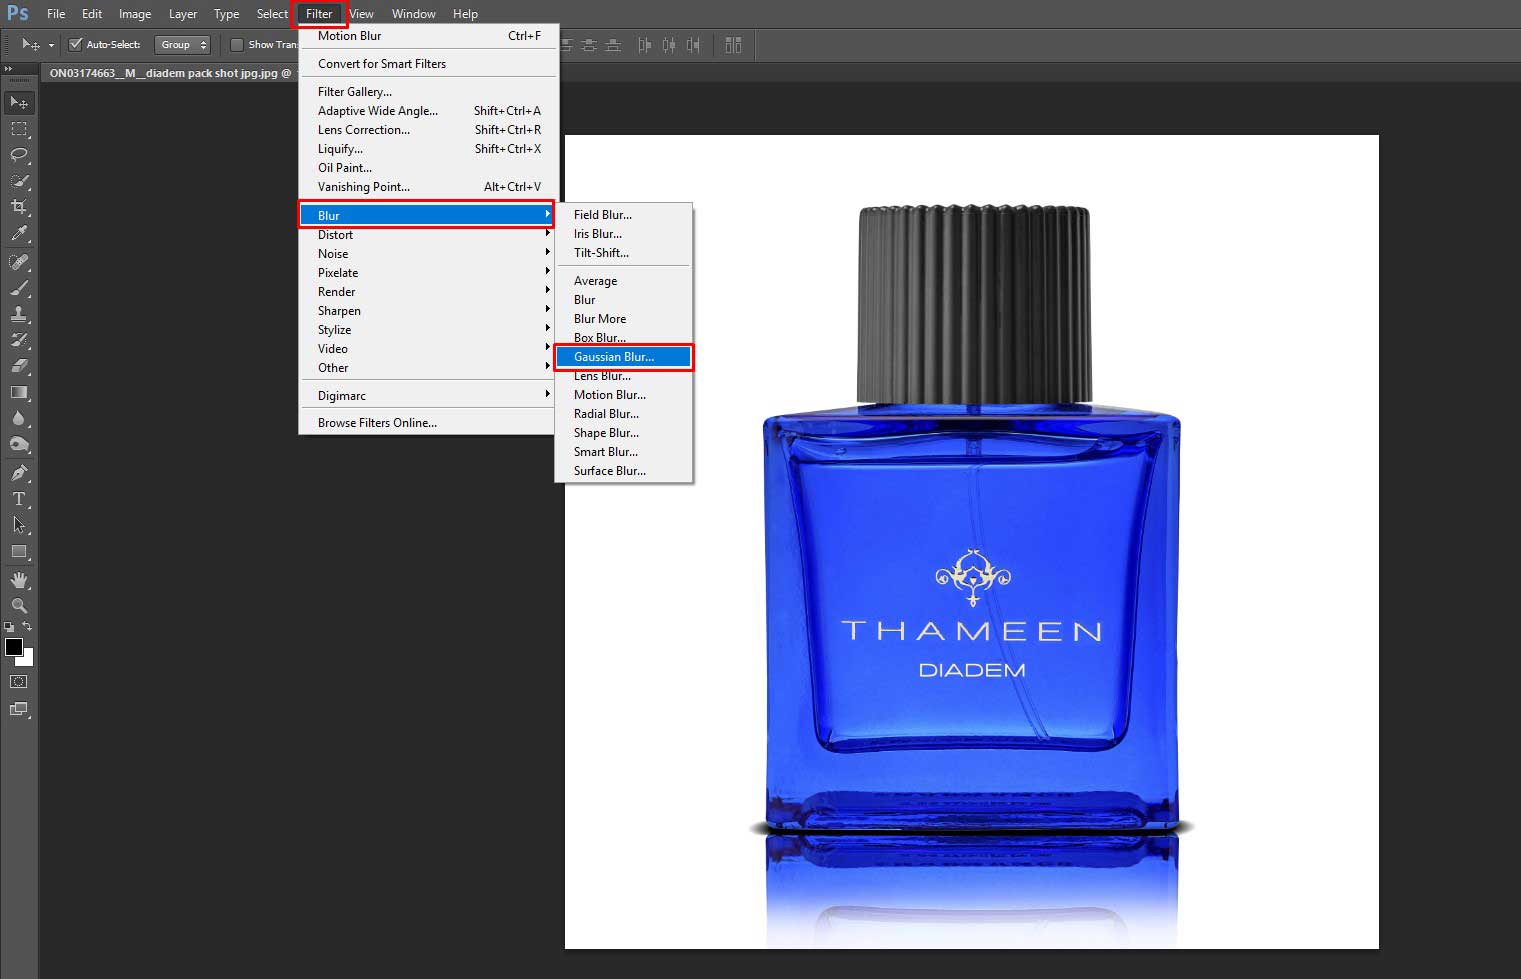The height and width of the screenshot is (979, 1521).
Task: Select the Horizontal Type tool
Action: pos(19,499)
